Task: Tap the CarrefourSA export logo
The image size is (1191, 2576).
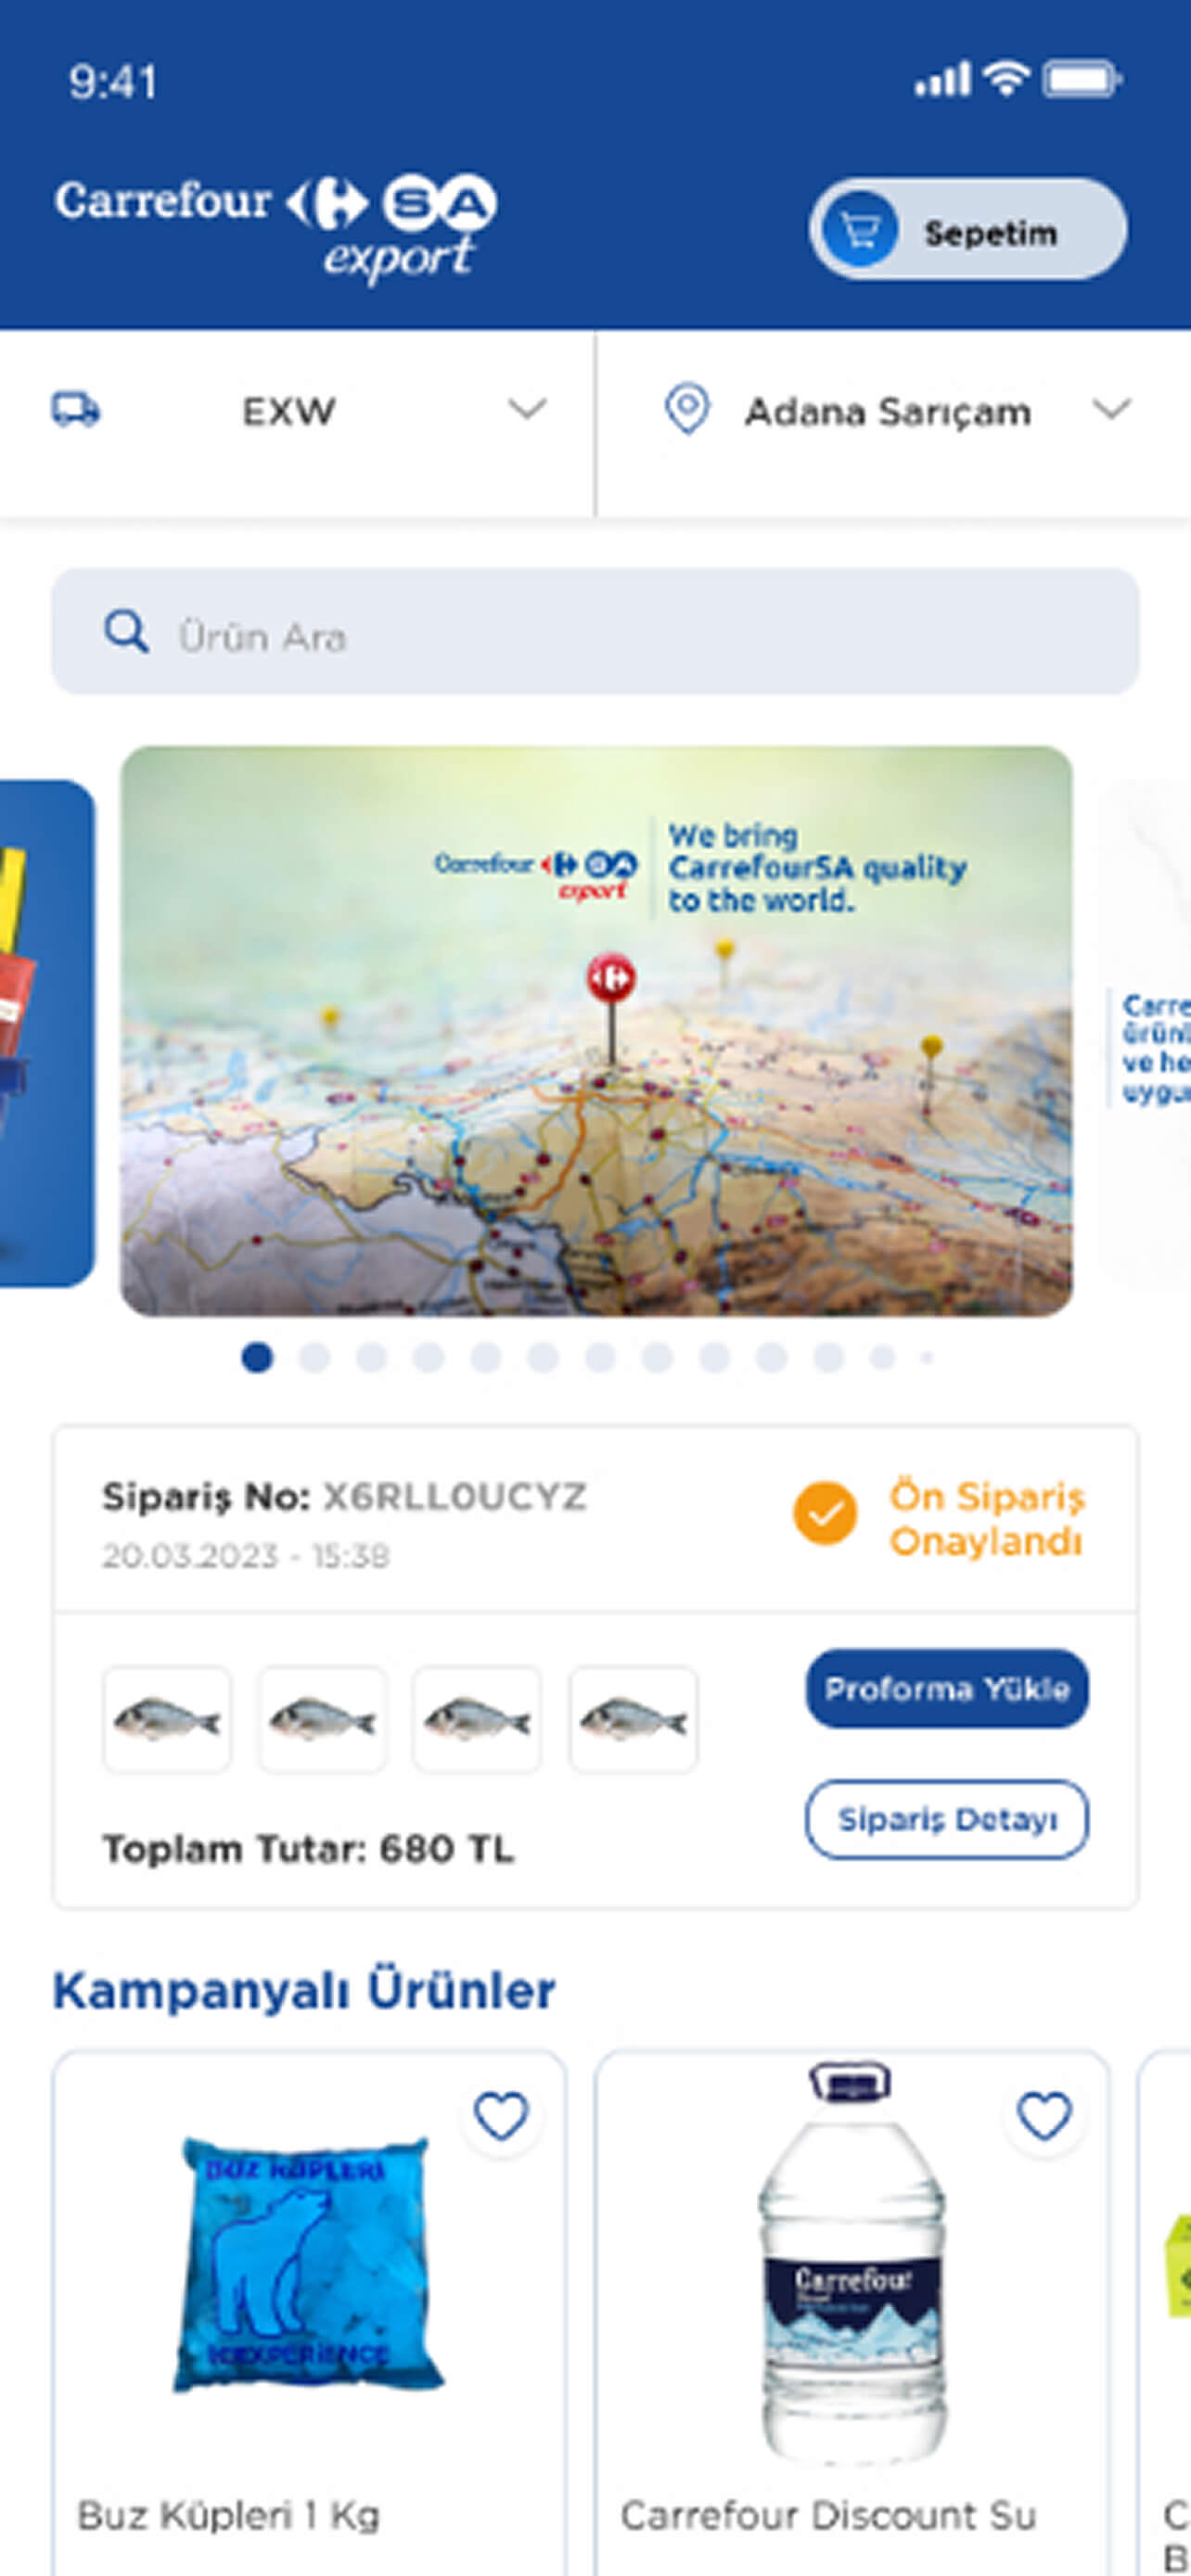Action: [x=276, y=229]
